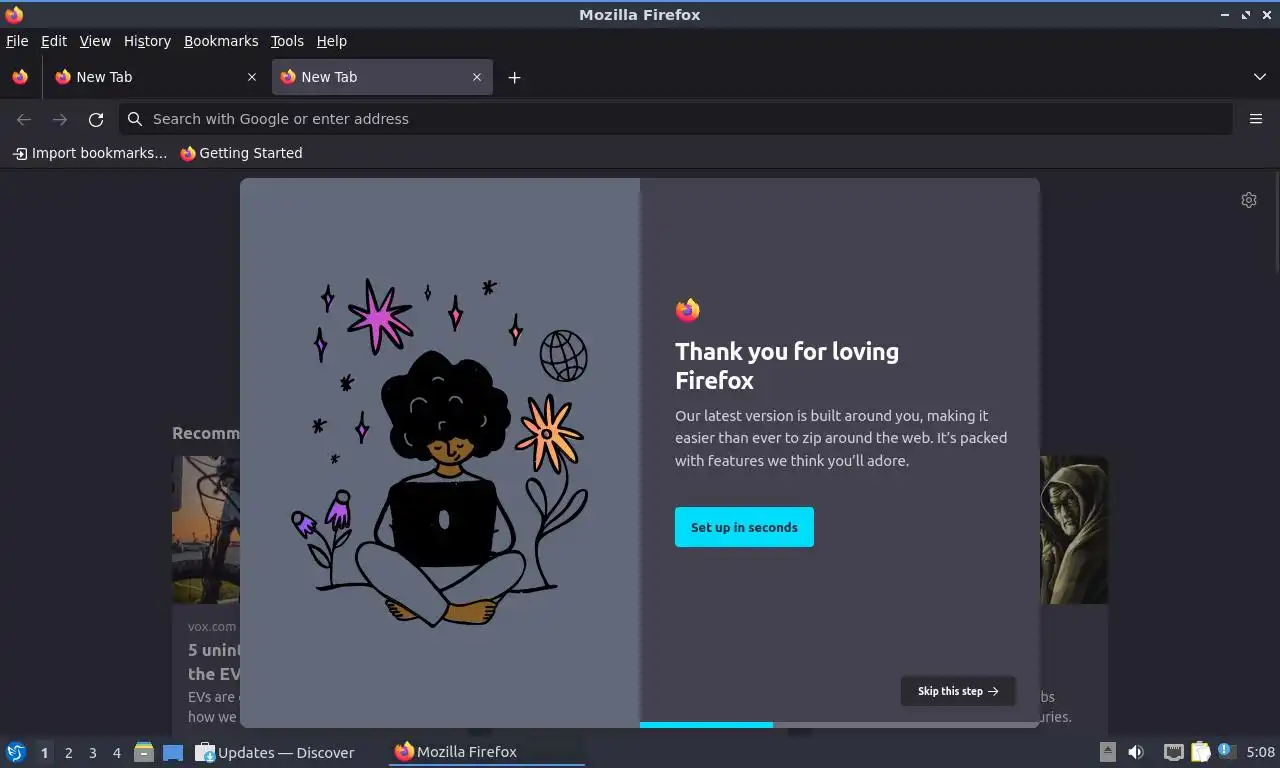The height and width of the screenshot is (768, 1280).
Task: Open the Edit menu
Action: [x=54, y=41]
